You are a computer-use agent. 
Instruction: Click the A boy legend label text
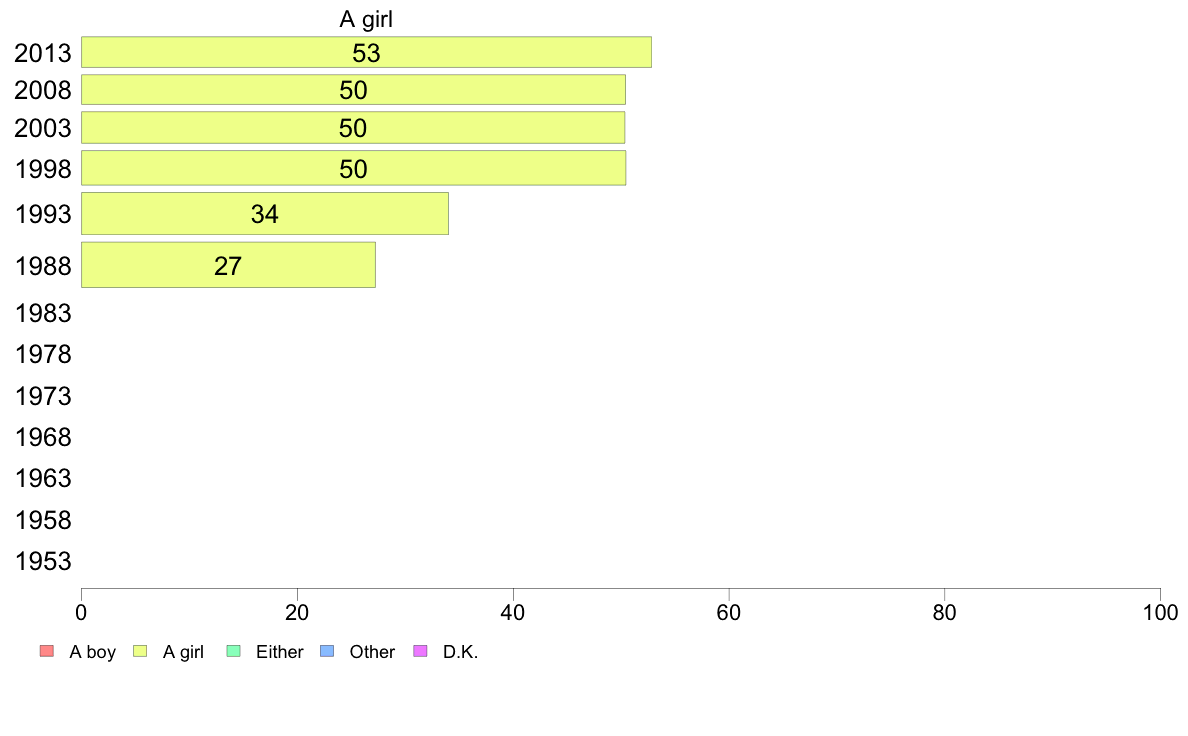92,652
